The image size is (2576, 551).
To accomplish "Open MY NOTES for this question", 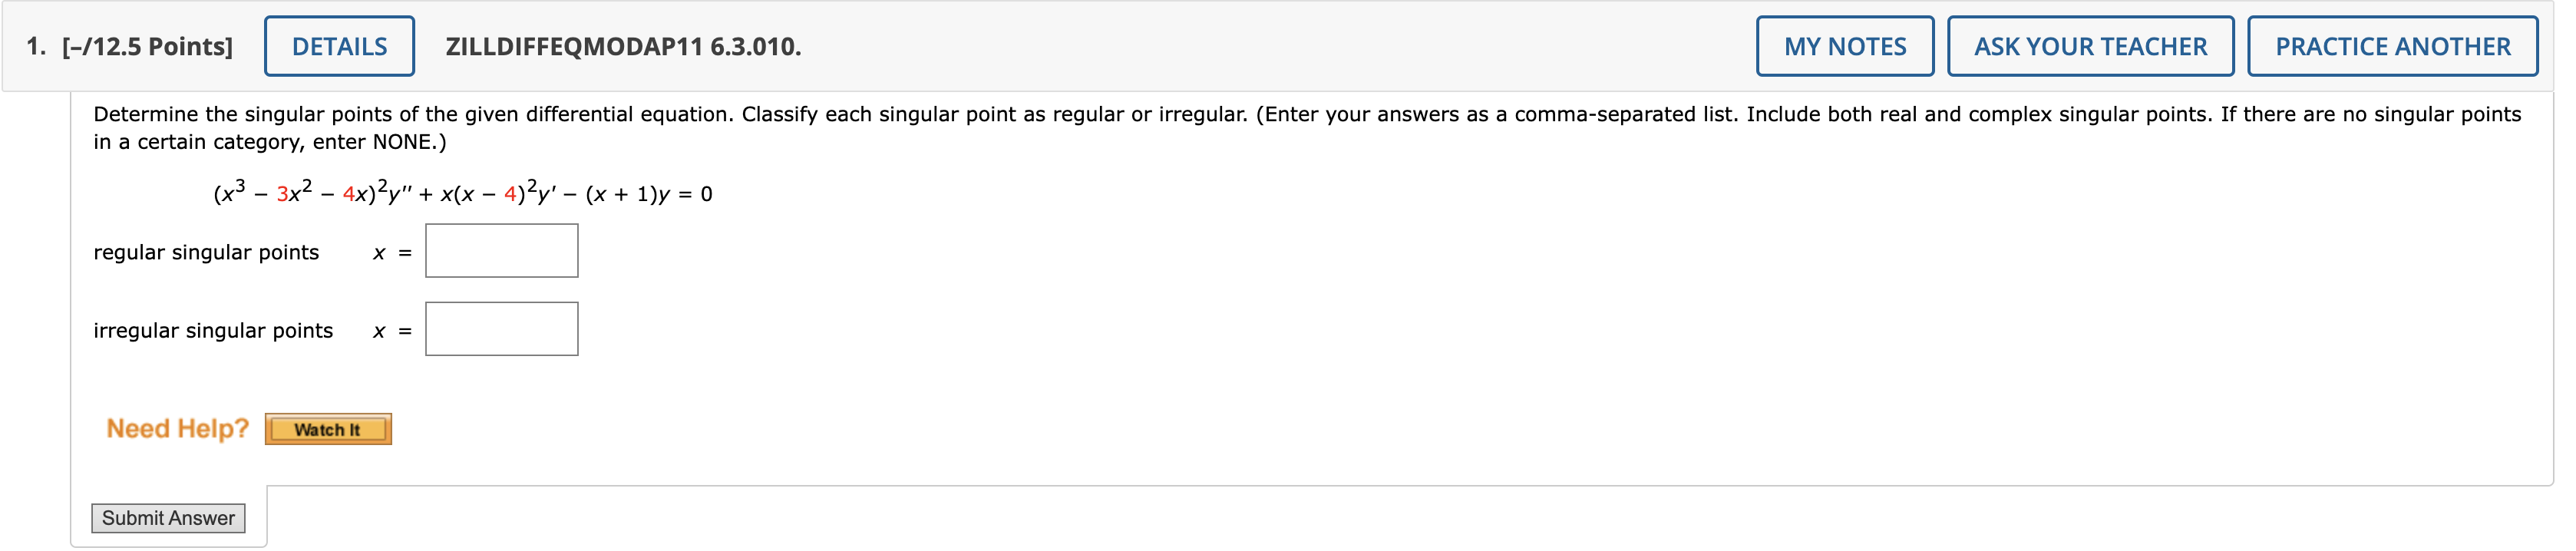I will click(1844, 44).
